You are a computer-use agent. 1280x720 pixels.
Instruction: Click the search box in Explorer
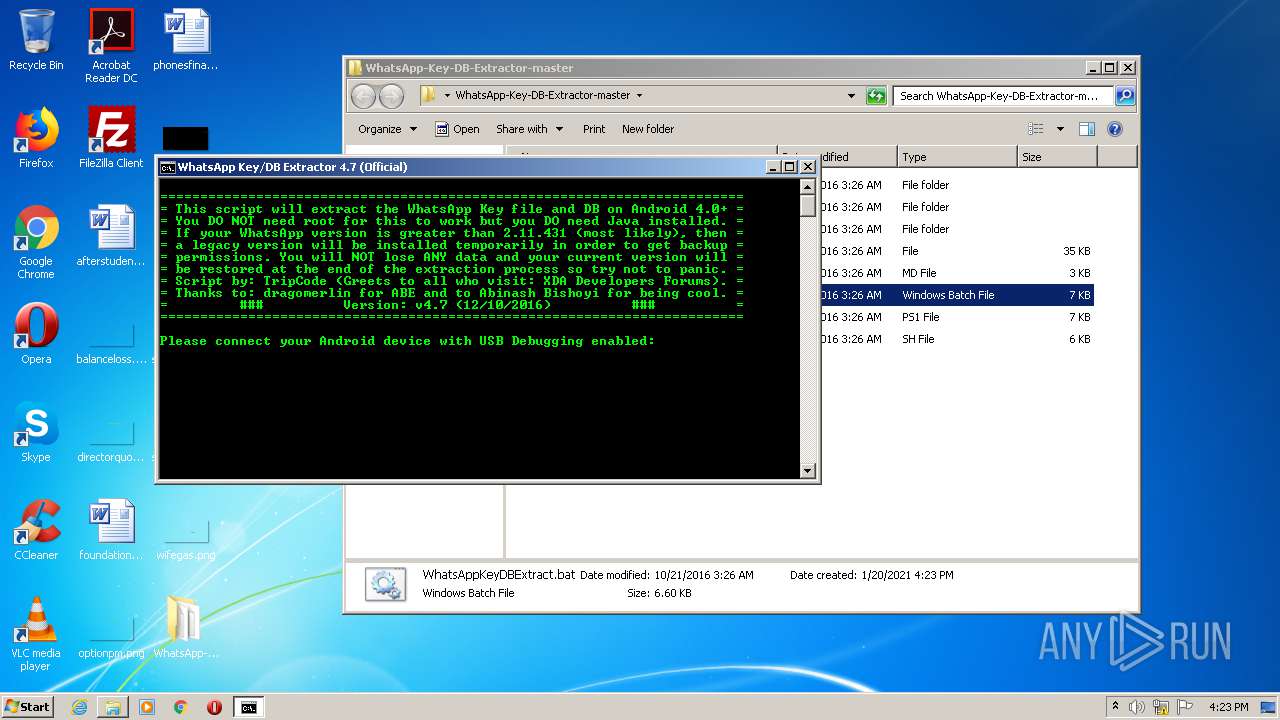coord(1002,96)
